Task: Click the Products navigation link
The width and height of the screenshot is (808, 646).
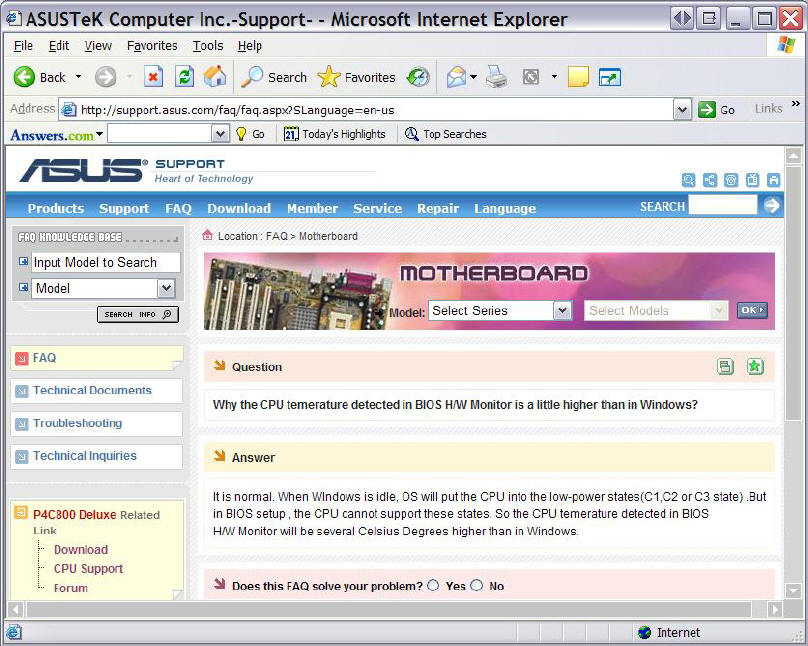Action: (x=56, y=208)
